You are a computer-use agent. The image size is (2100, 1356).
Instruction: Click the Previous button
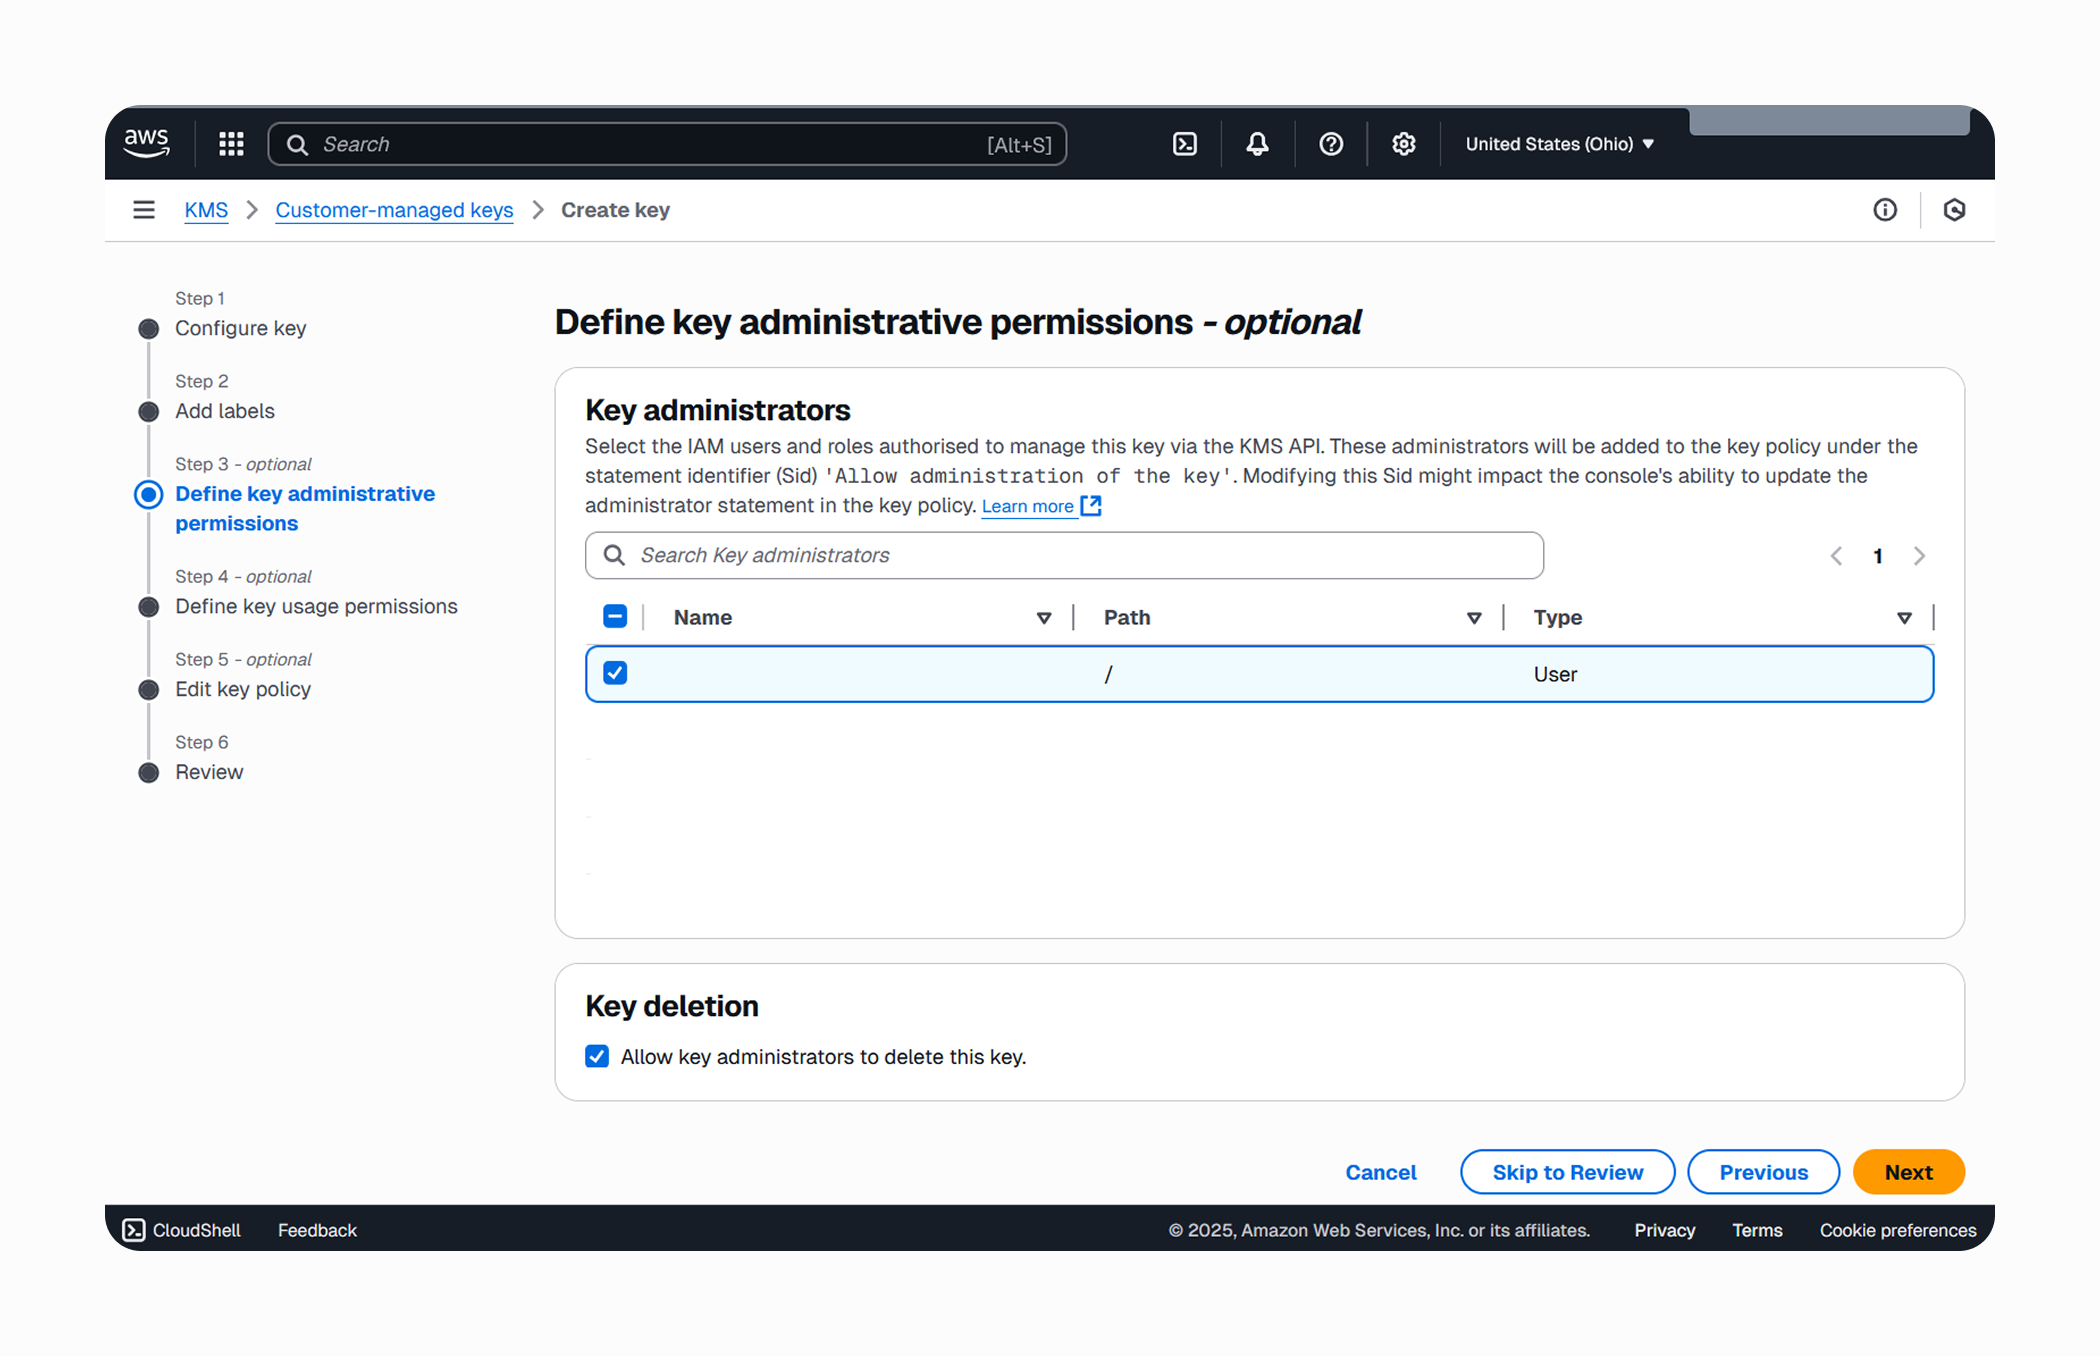1763,1172
